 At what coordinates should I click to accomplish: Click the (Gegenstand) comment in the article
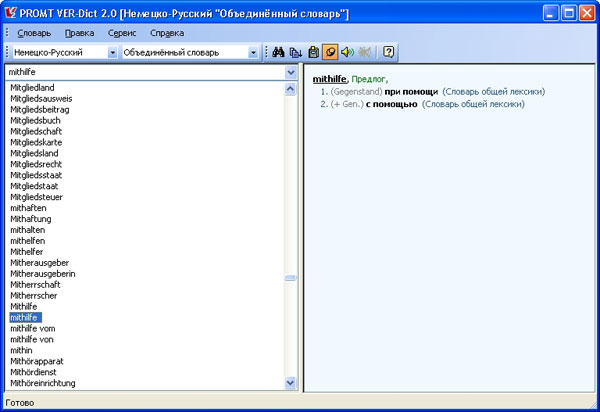click(x=356, y=92)
